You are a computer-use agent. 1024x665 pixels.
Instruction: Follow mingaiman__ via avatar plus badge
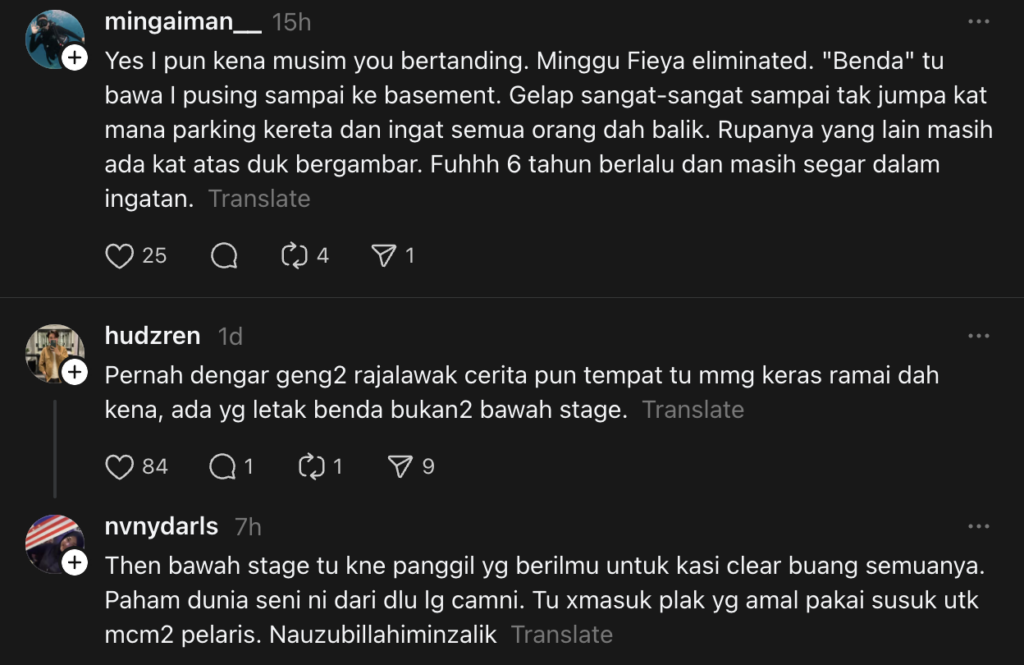click(x=75, y=59)
